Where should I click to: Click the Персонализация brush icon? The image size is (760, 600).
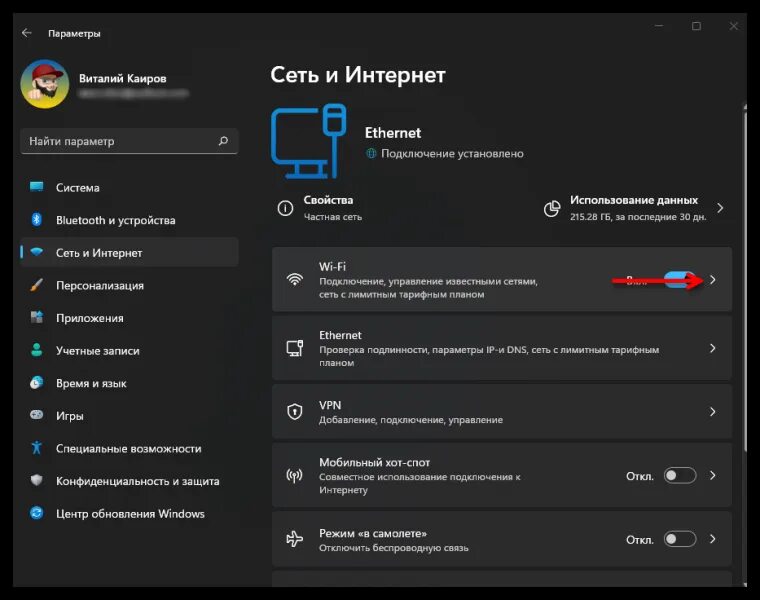[36, 285]
